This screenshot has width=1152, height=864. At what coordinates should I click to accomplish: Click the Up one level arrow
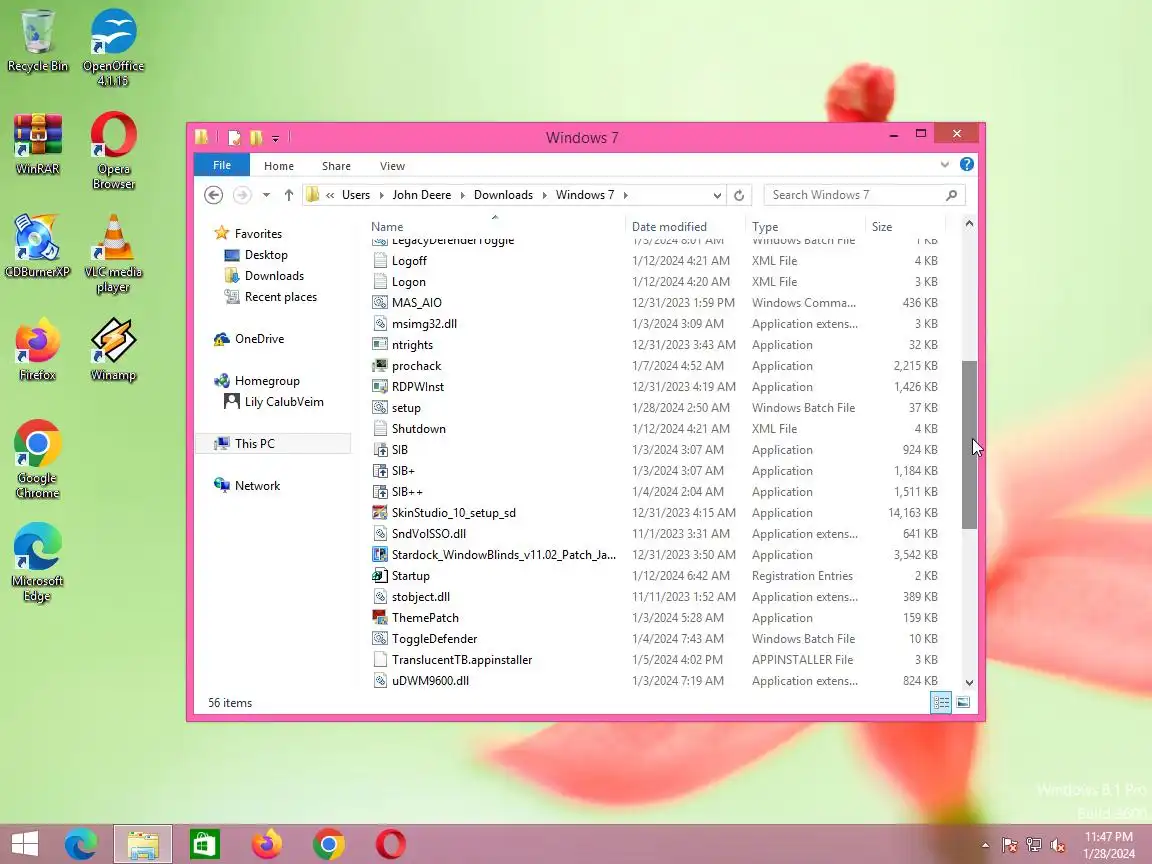point(289,195)
